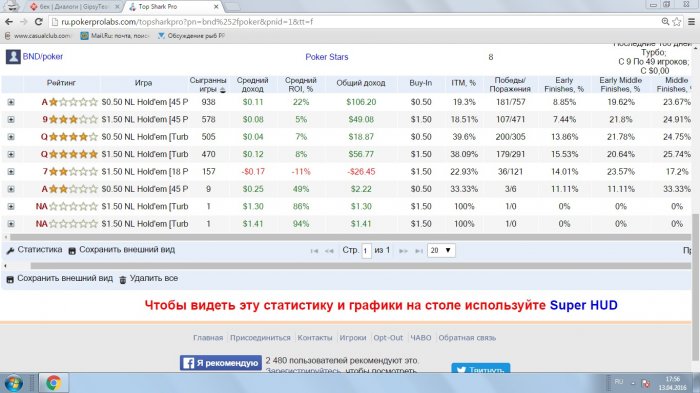
Task: Expand the 578 games $1.50 NL Hold'em row
Action: pyautogui.click(x=11, y=120)
